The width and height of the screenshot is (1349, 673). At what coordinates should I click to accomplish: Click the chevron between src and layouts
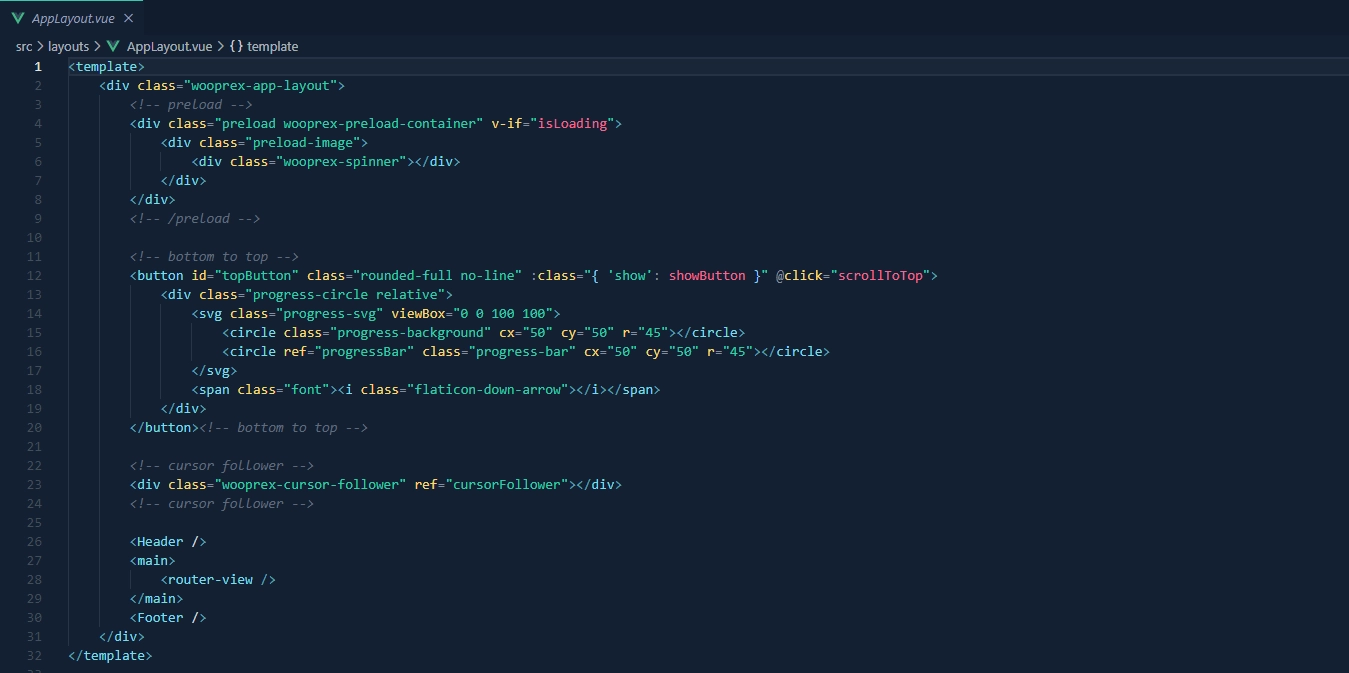39,46
